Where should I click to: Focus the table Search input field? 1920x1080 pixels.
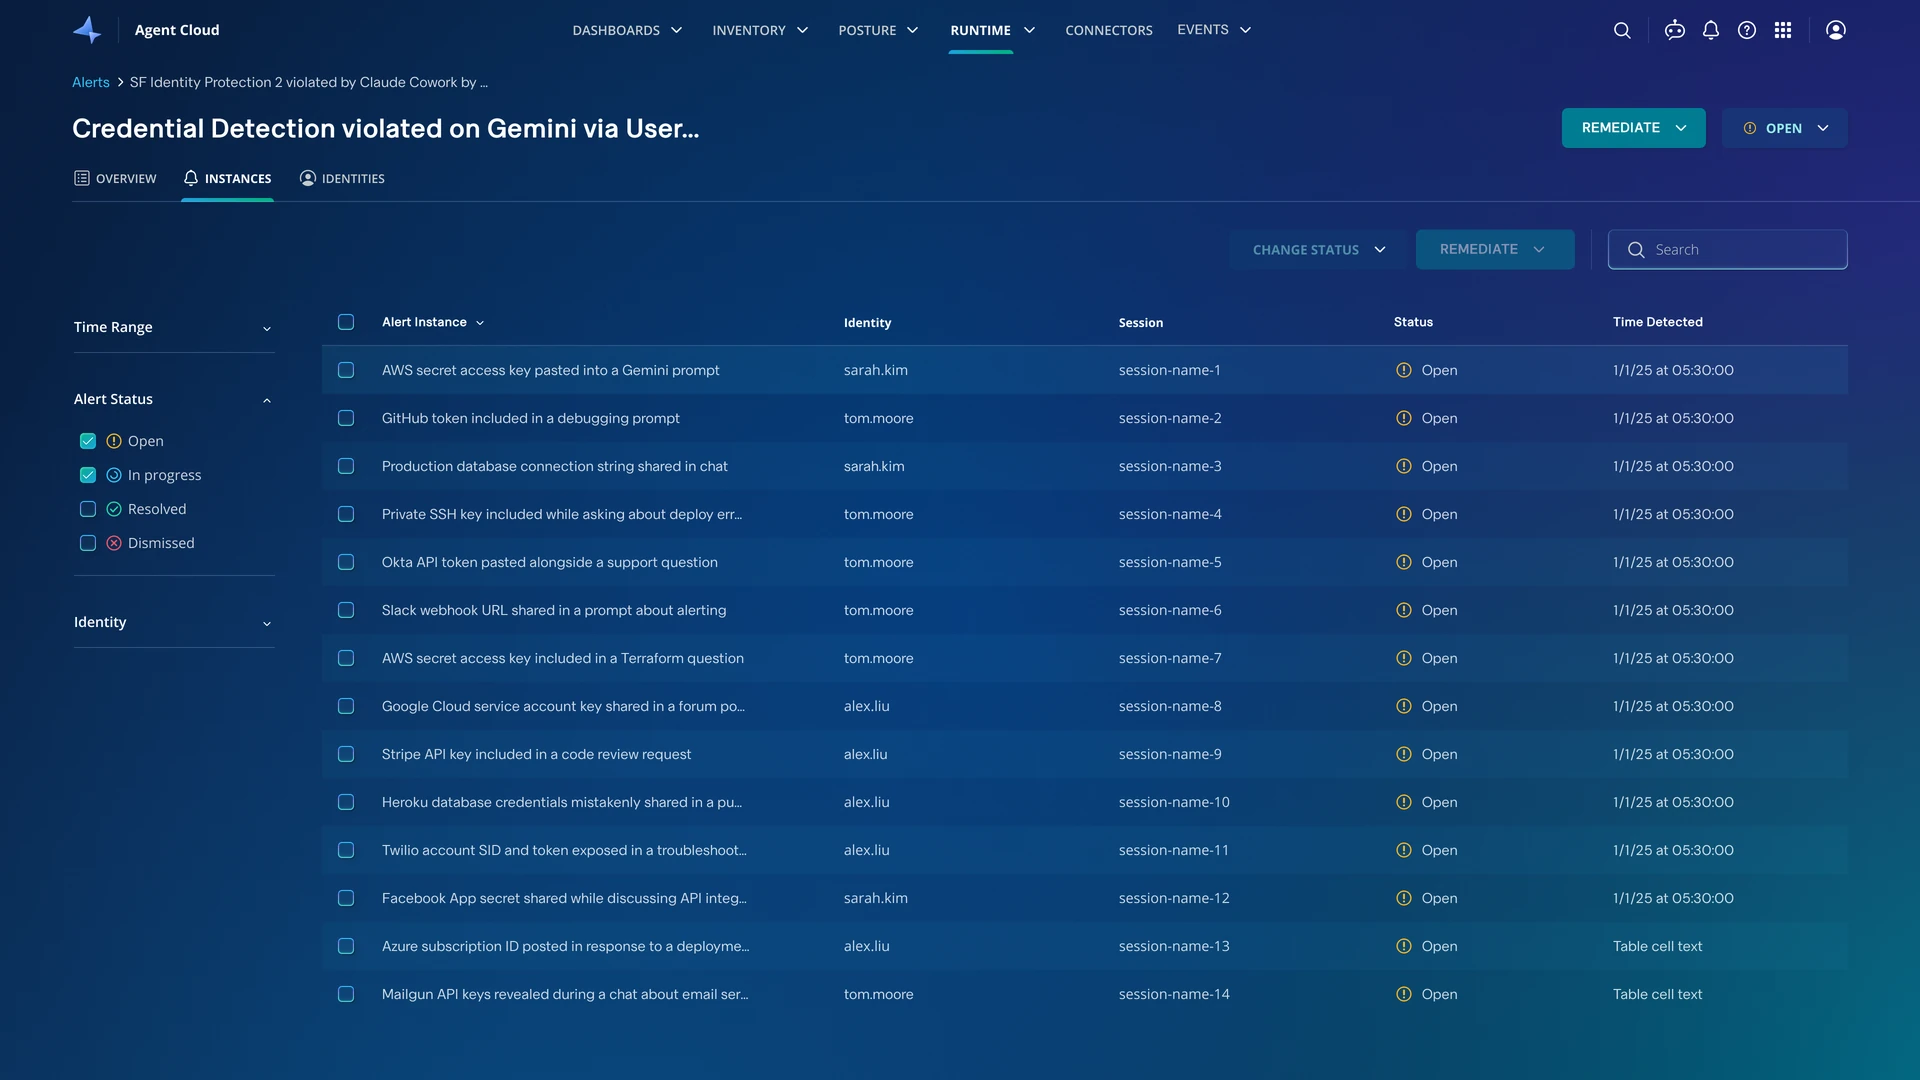(x=1727, y=250)
